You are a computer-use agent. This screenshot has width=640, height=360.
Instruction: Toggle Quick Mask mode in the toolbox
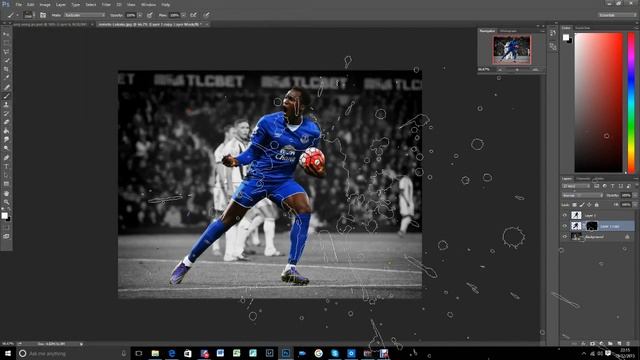tap(6, 228)
